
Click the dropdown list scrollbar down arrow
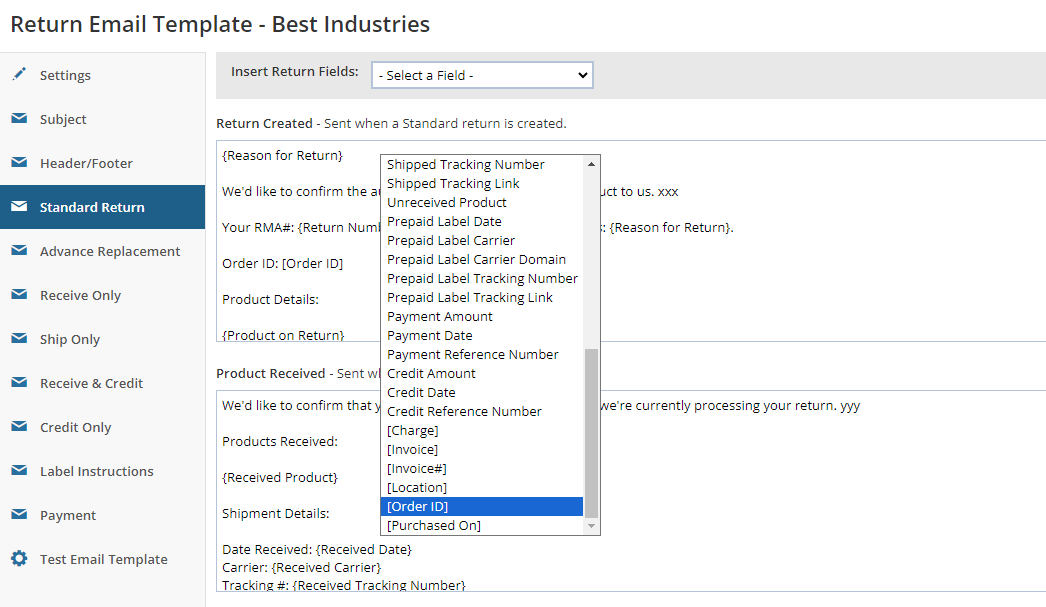(x=592, y=526)
